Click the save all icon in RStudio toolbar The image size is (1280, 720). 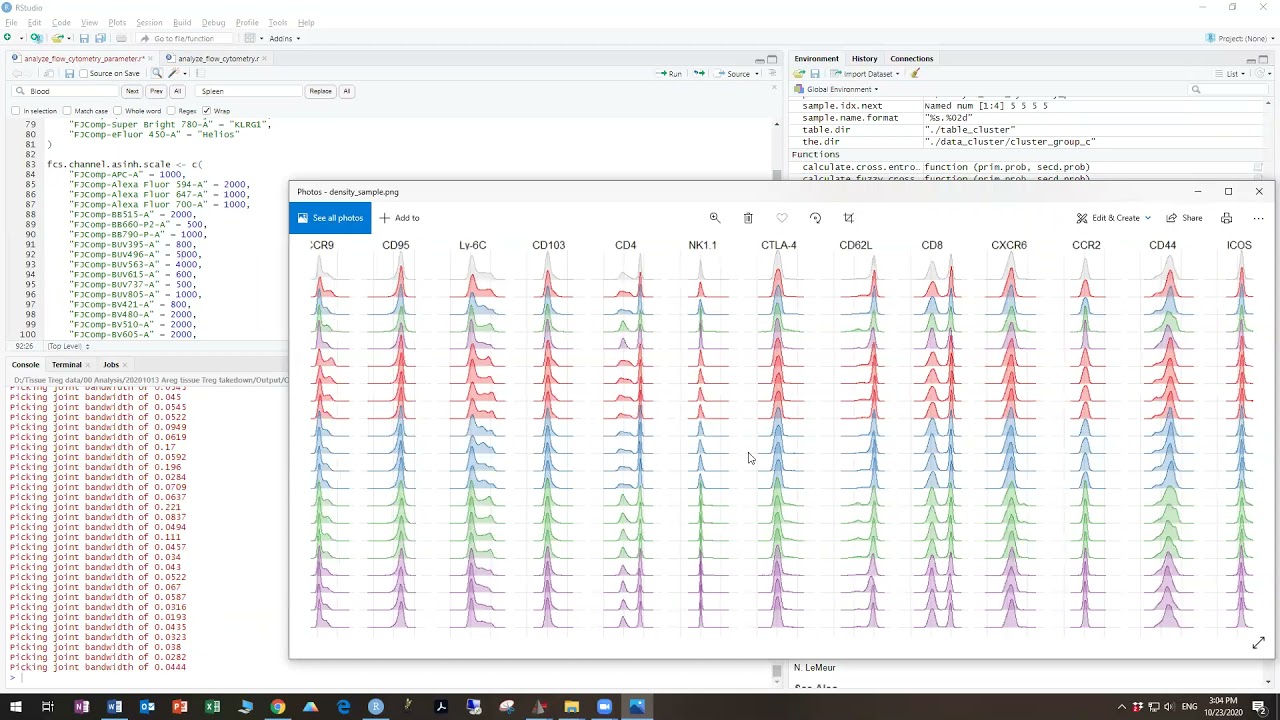pyautogui.click(x=100, y=38)
